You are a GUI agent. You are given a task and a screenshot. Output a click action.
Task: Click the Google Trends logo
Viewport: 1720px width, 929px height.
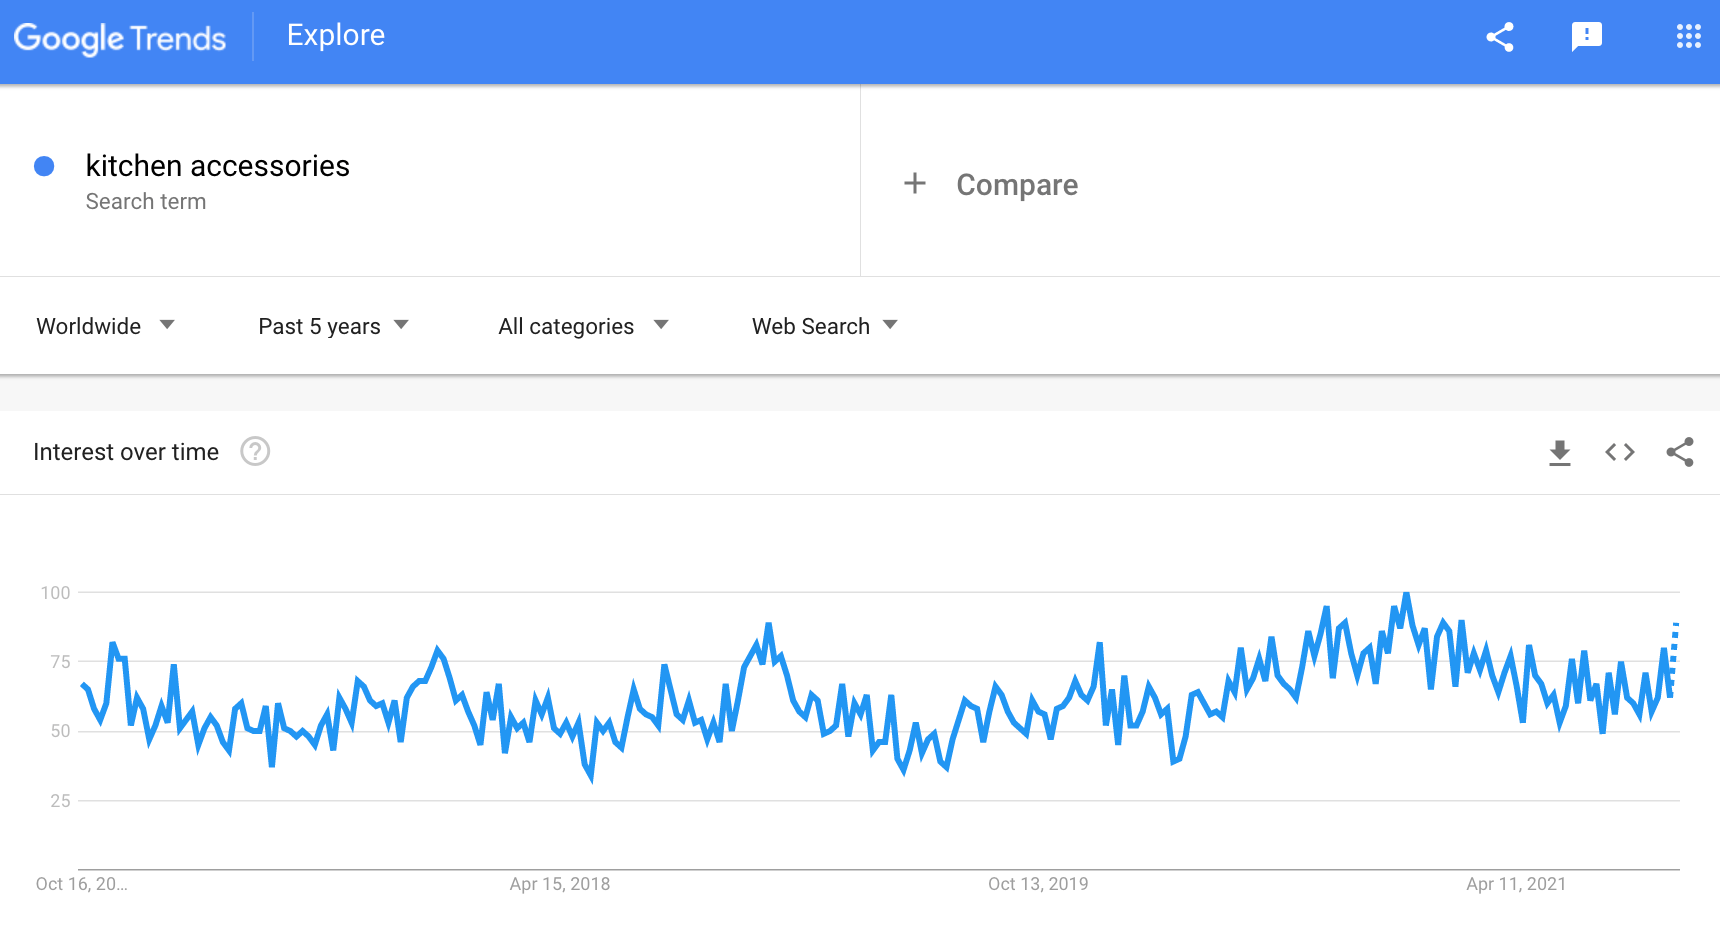click(x=120, y=38)
